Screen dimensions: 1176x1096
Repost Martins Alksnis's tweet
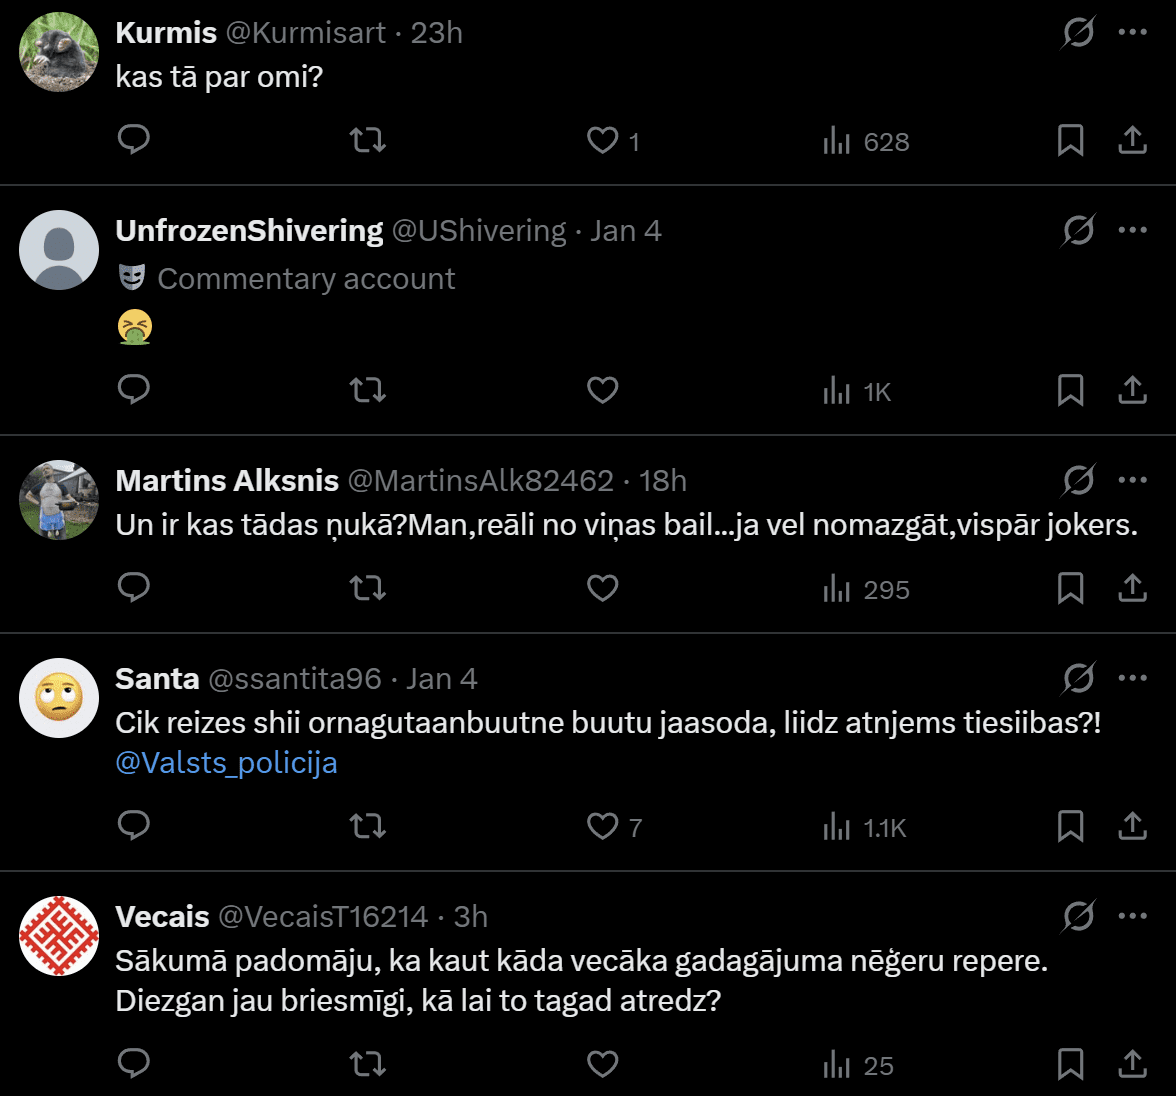368,588
